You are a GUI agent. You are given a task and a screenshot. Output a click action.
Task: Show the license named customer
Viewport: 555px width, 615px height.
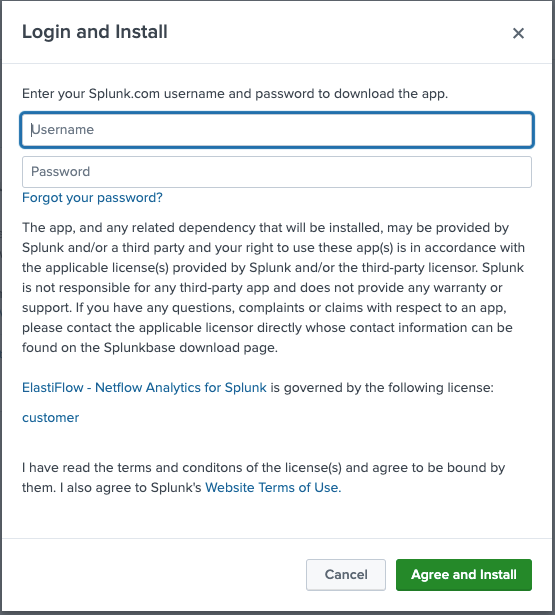(51, 417)
